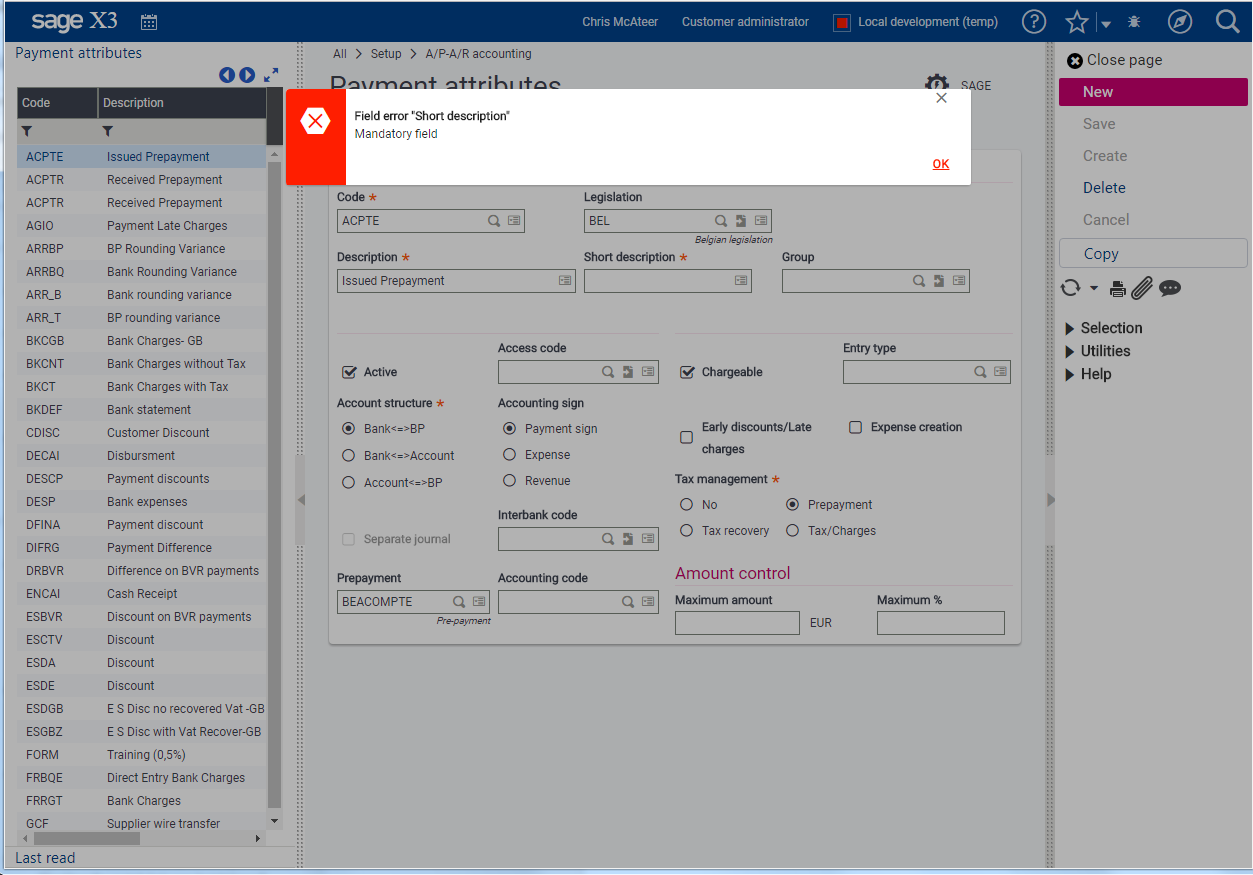Click Close page link
The width and height of the screenshot is (1253, 875).
tap(1115, 60)
